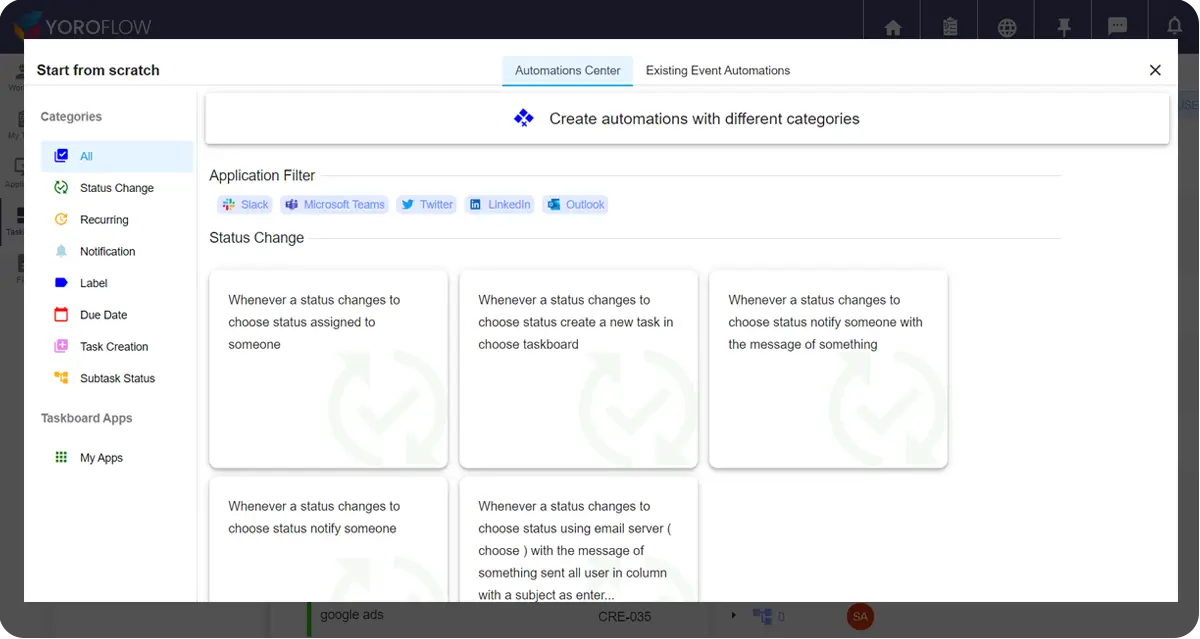Image resolution: width=1200 pixels, height=639 pixels.
Task: Click the Slack icon in Application Filter
Action: pyautogui.click(x=228, y=204)
